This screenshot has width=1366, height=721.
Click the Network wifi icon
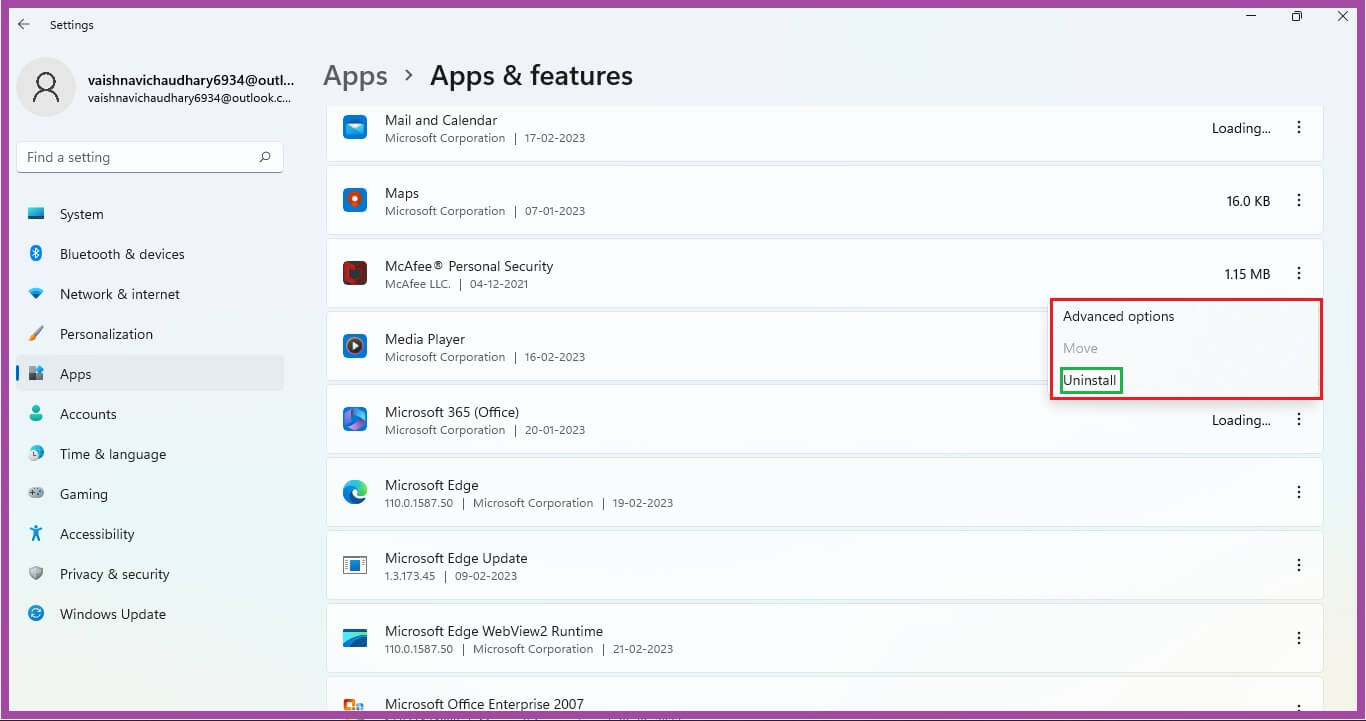click(x=36, y=294)
